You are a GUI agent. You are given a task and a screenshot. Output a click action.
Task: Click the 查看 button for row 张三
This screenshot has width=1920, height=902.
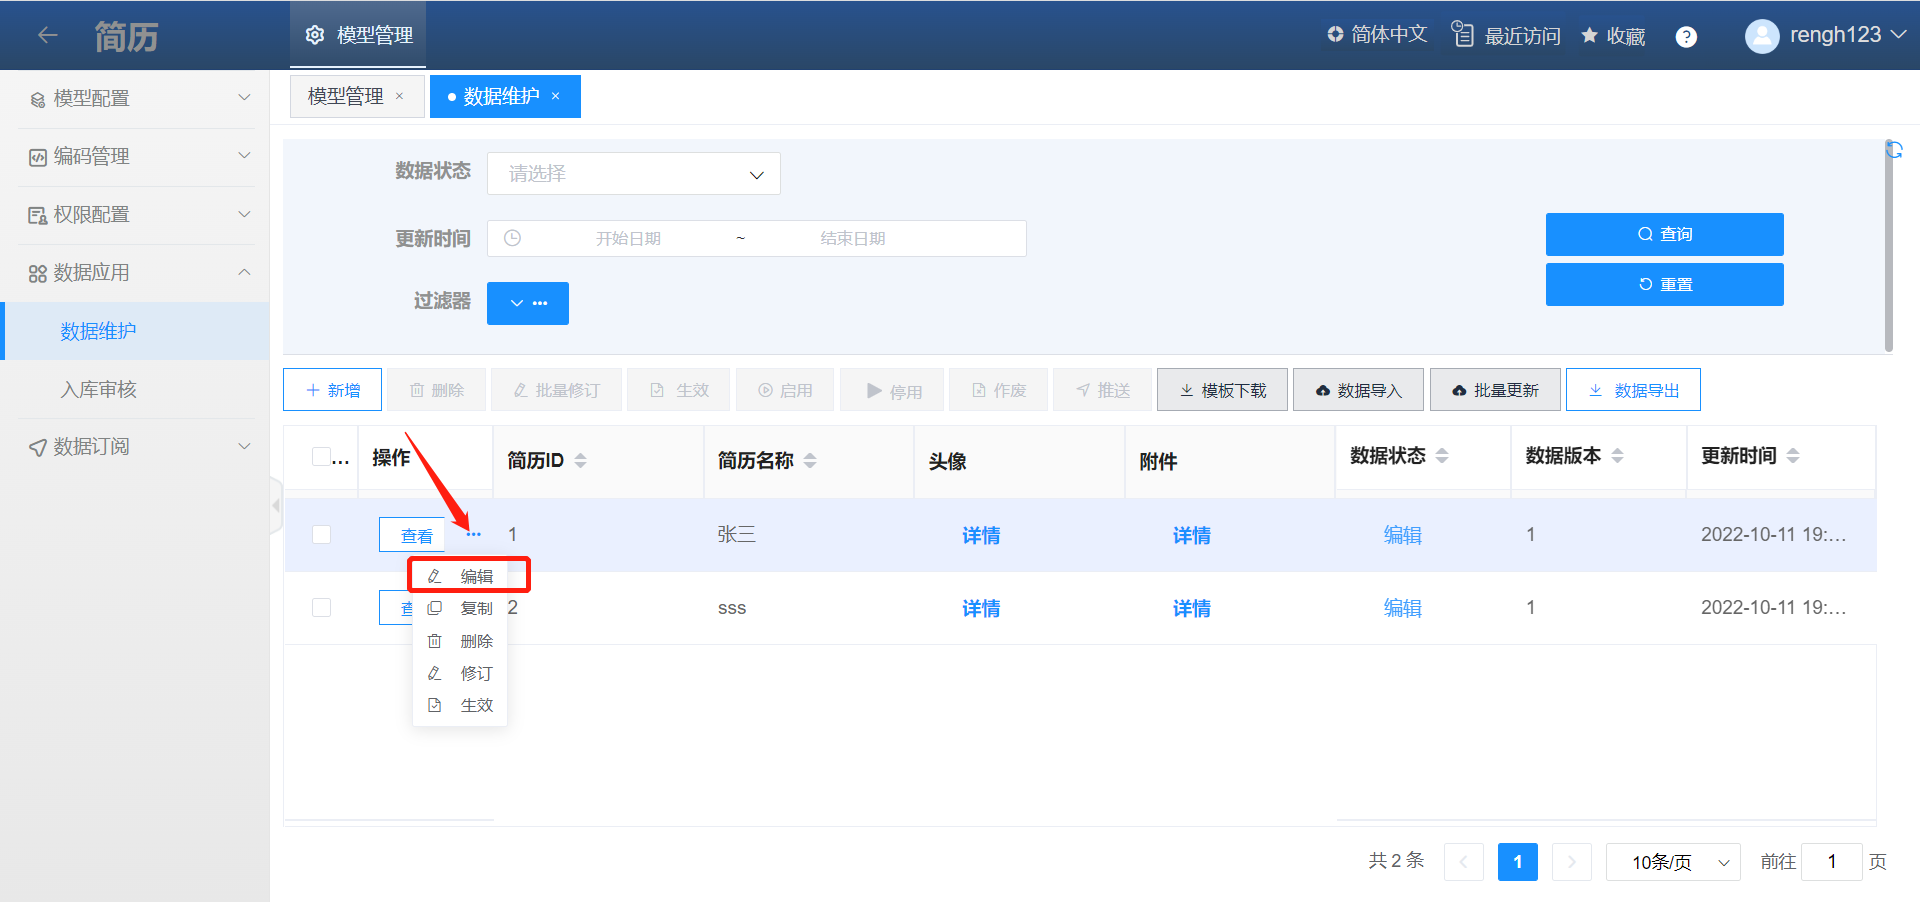pyautogui.click(x=412, y=535)
